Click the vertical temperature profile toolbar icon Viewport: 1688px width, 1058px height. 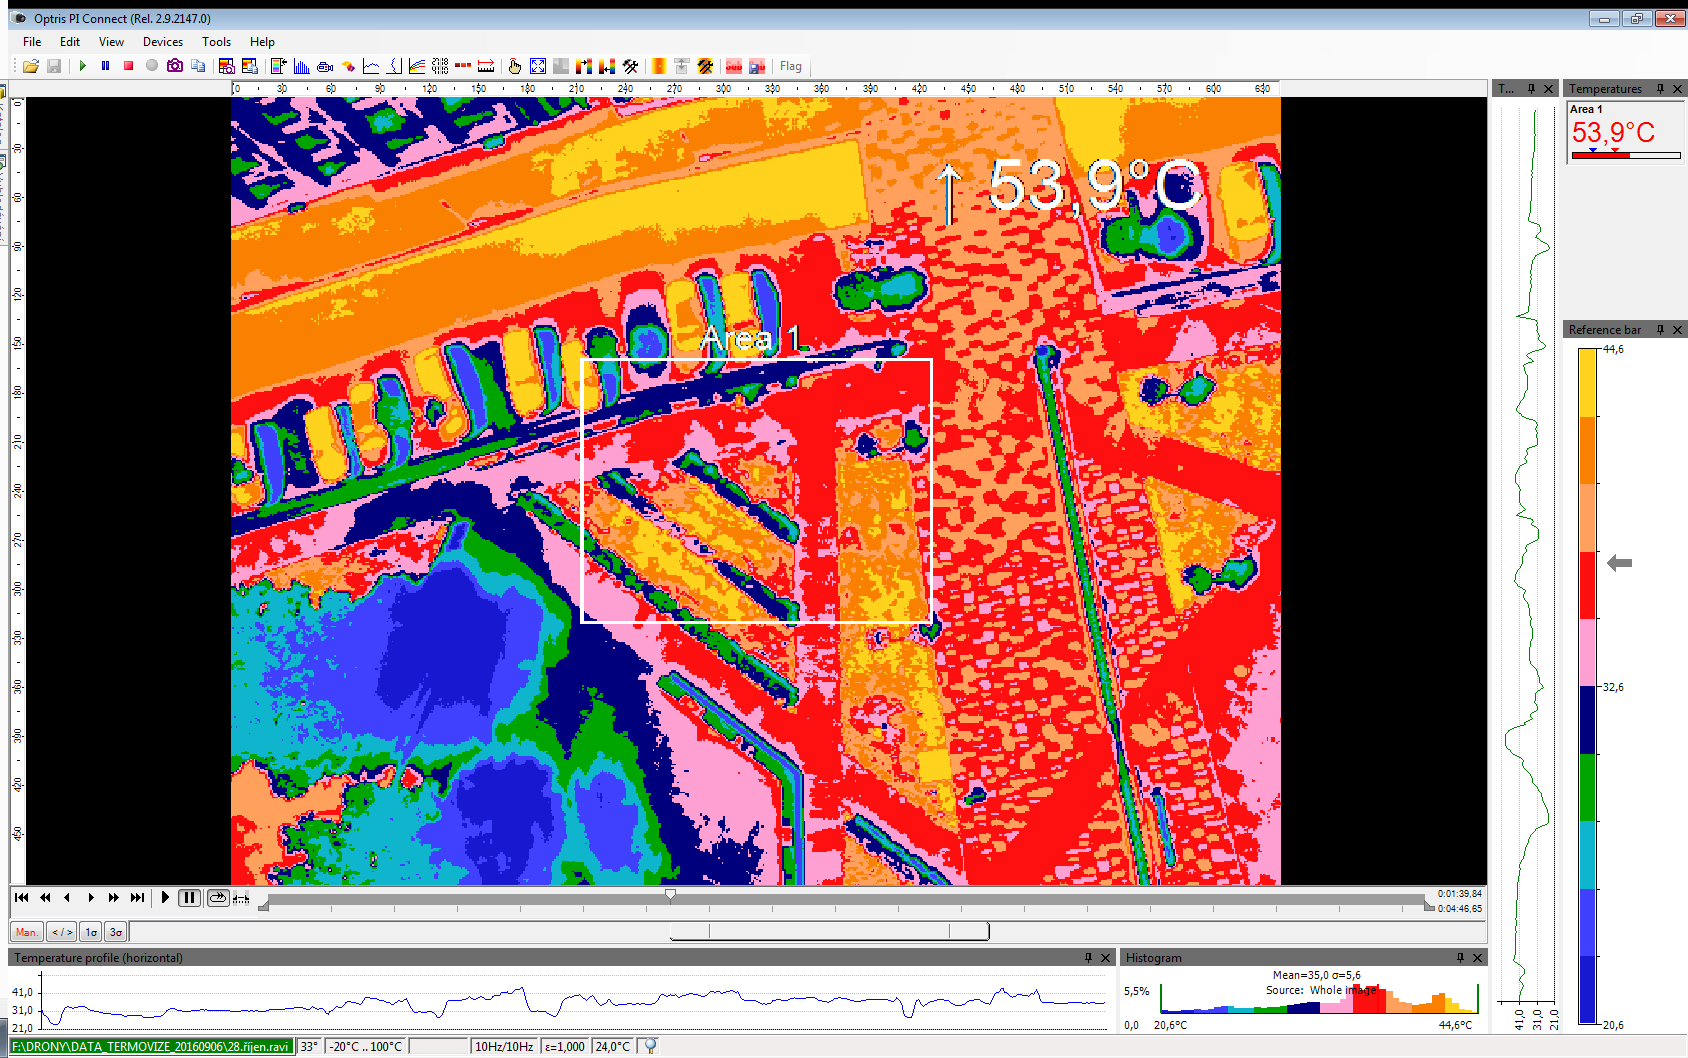coord(394,66)
